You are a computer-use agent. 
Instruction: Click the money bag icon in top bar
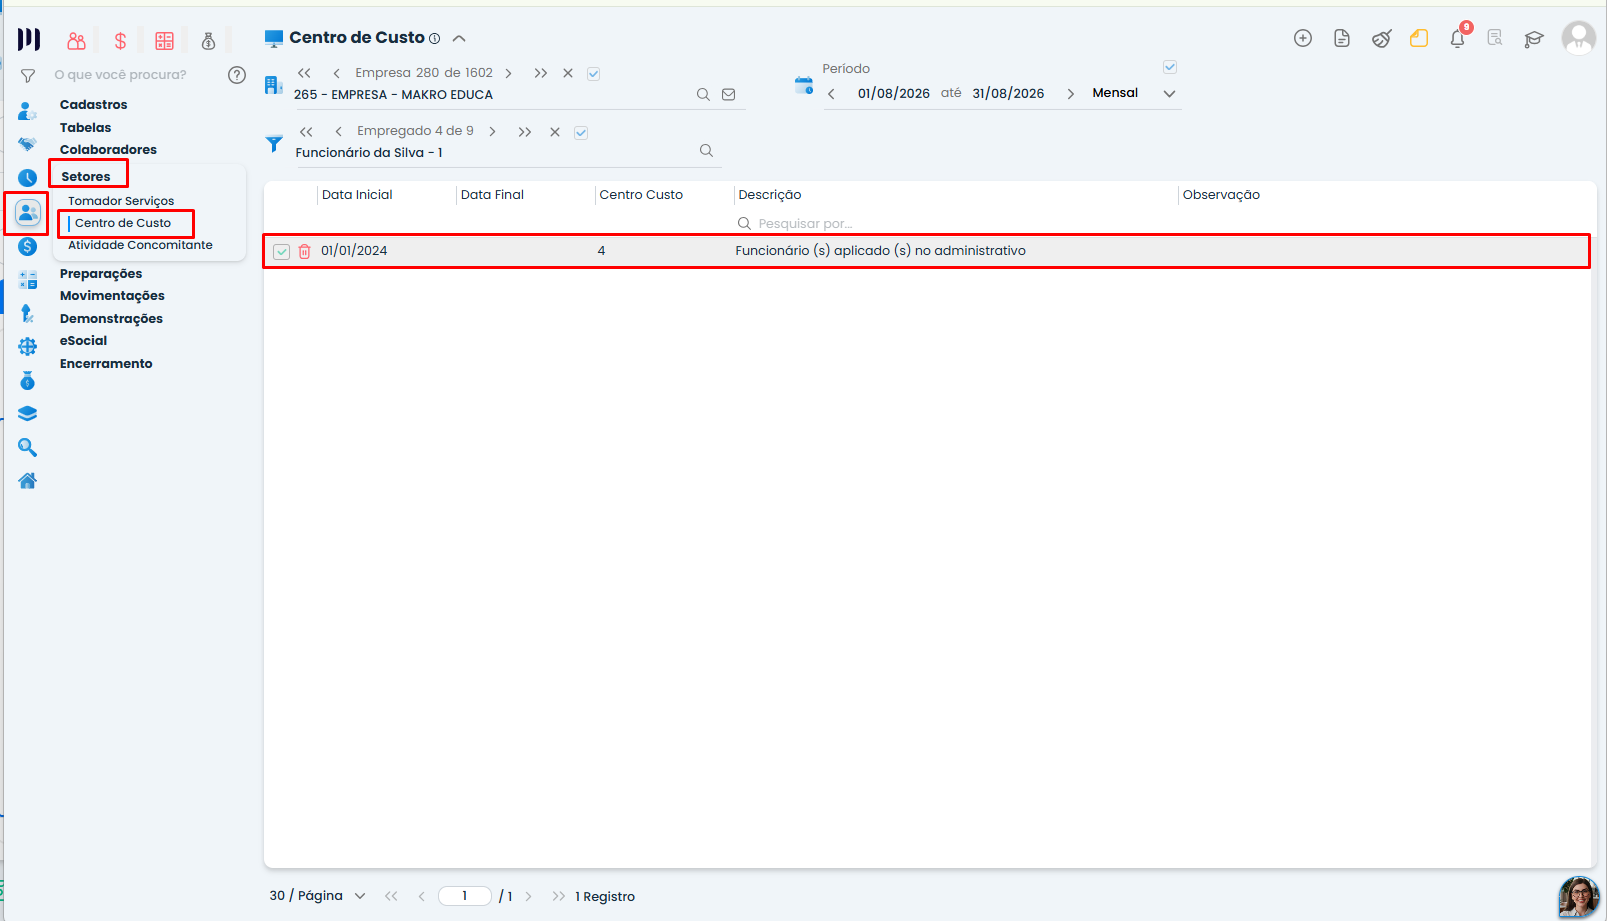(x=208, y=41)
